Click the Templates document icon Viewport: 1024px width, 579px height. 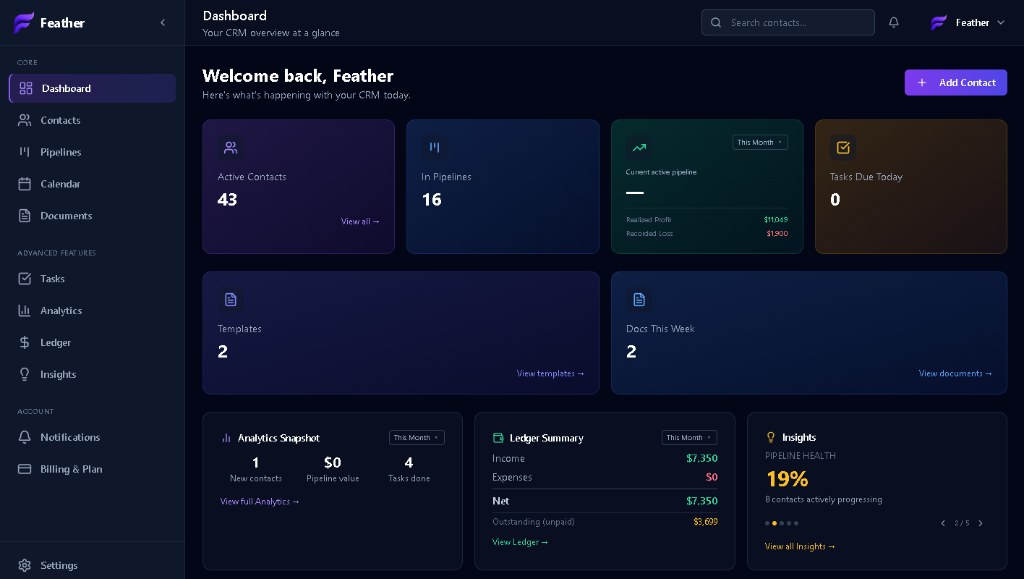231,300
